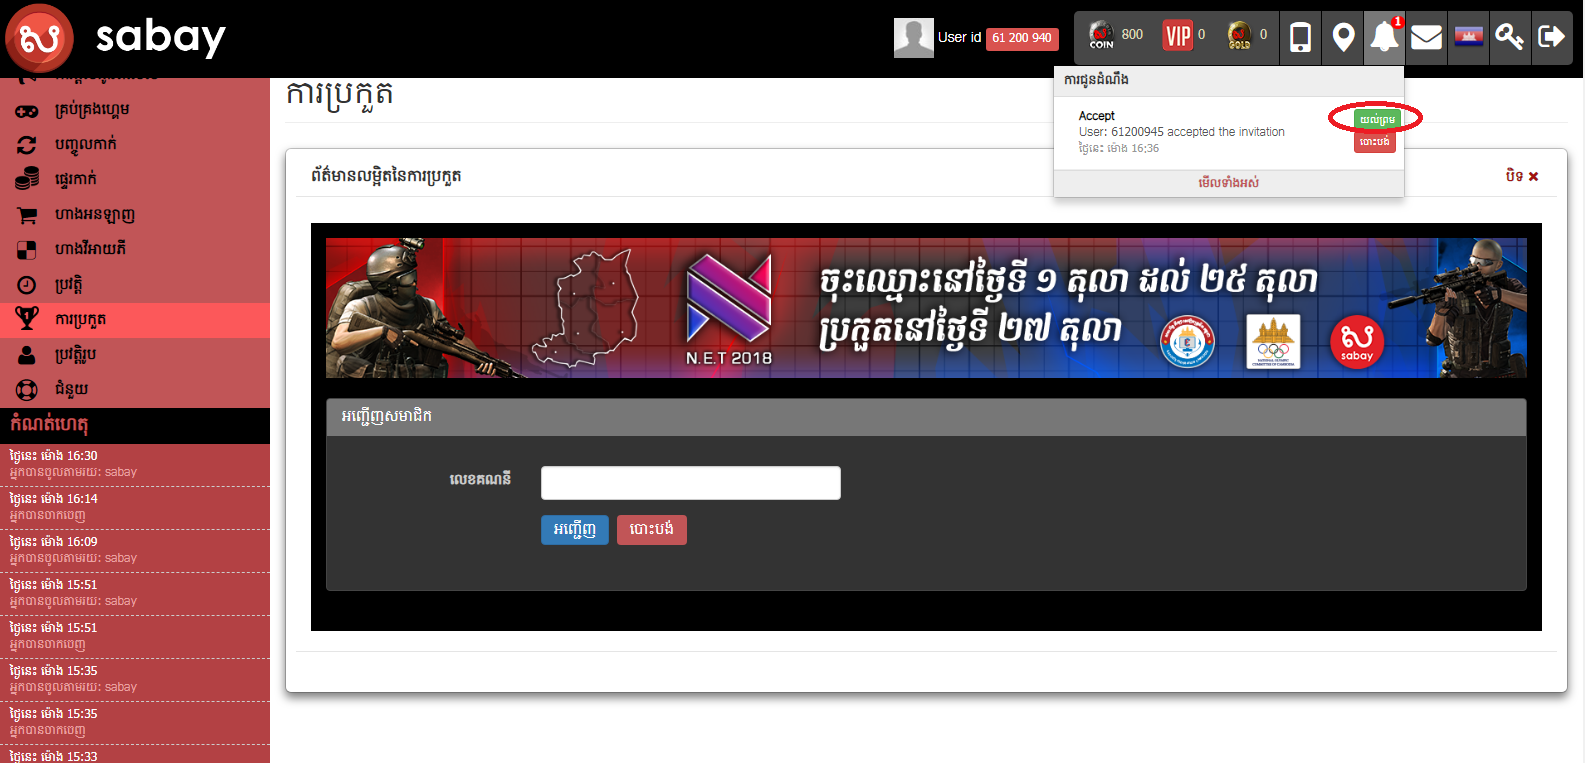
Task: Click the green accept button in notification
Action: click(1376, 120)
